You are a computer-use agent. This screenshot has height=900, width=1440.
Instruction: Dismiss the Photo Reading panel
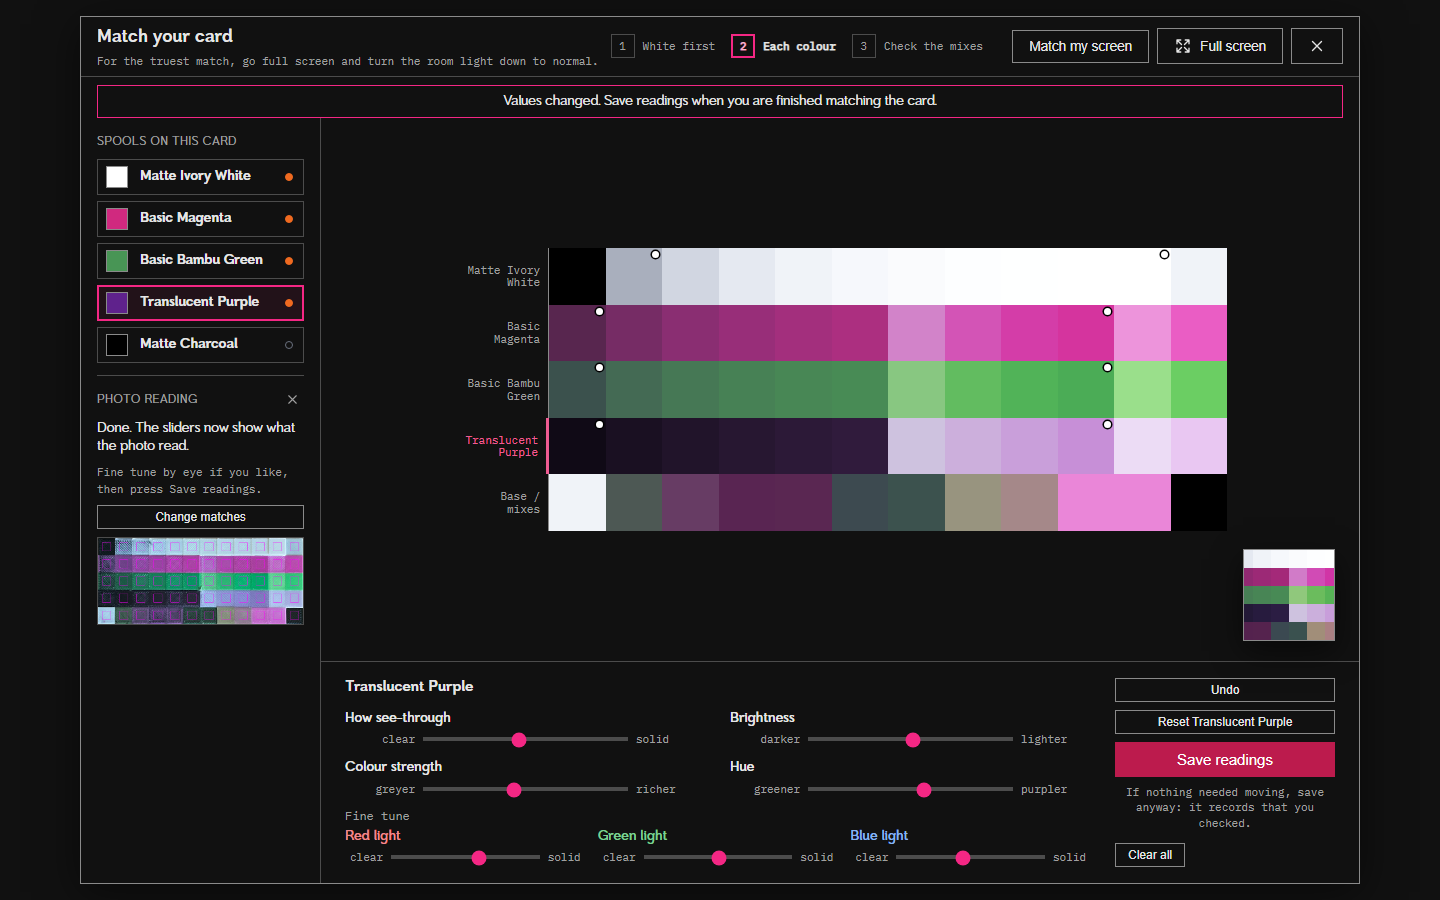tap(292, 399)
